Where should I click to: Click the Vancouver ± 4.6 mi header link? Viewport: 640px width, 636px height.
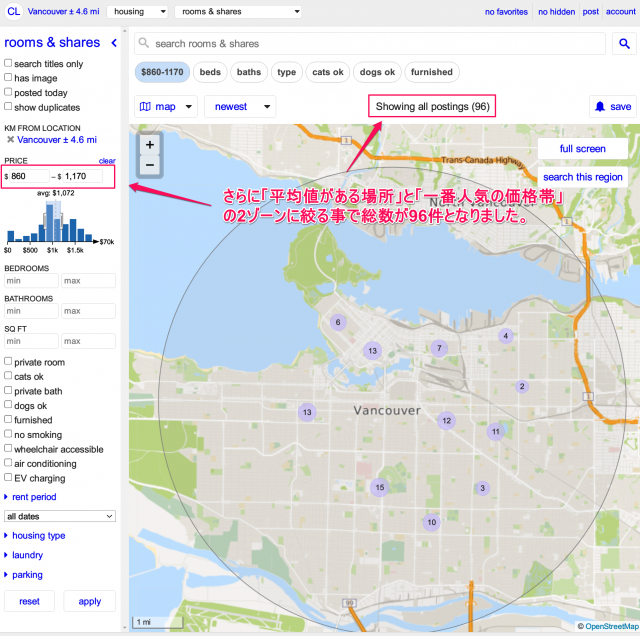(63, 11)
